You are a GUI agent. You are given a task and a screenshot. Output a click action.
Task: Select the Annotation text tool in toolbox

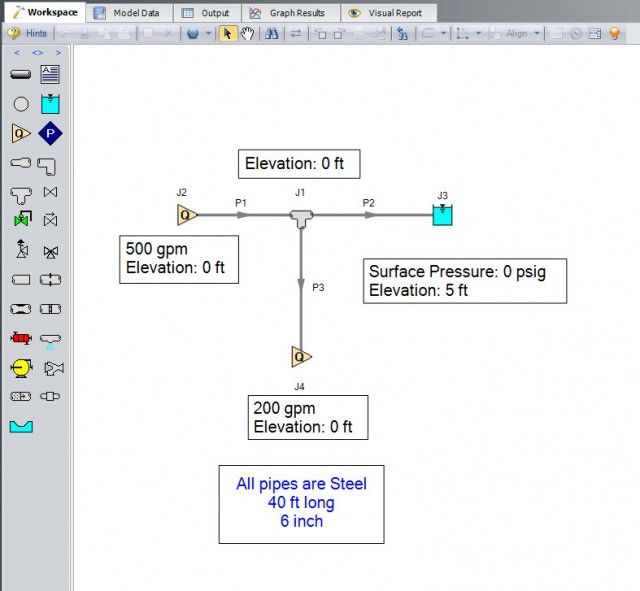[50, 74]
